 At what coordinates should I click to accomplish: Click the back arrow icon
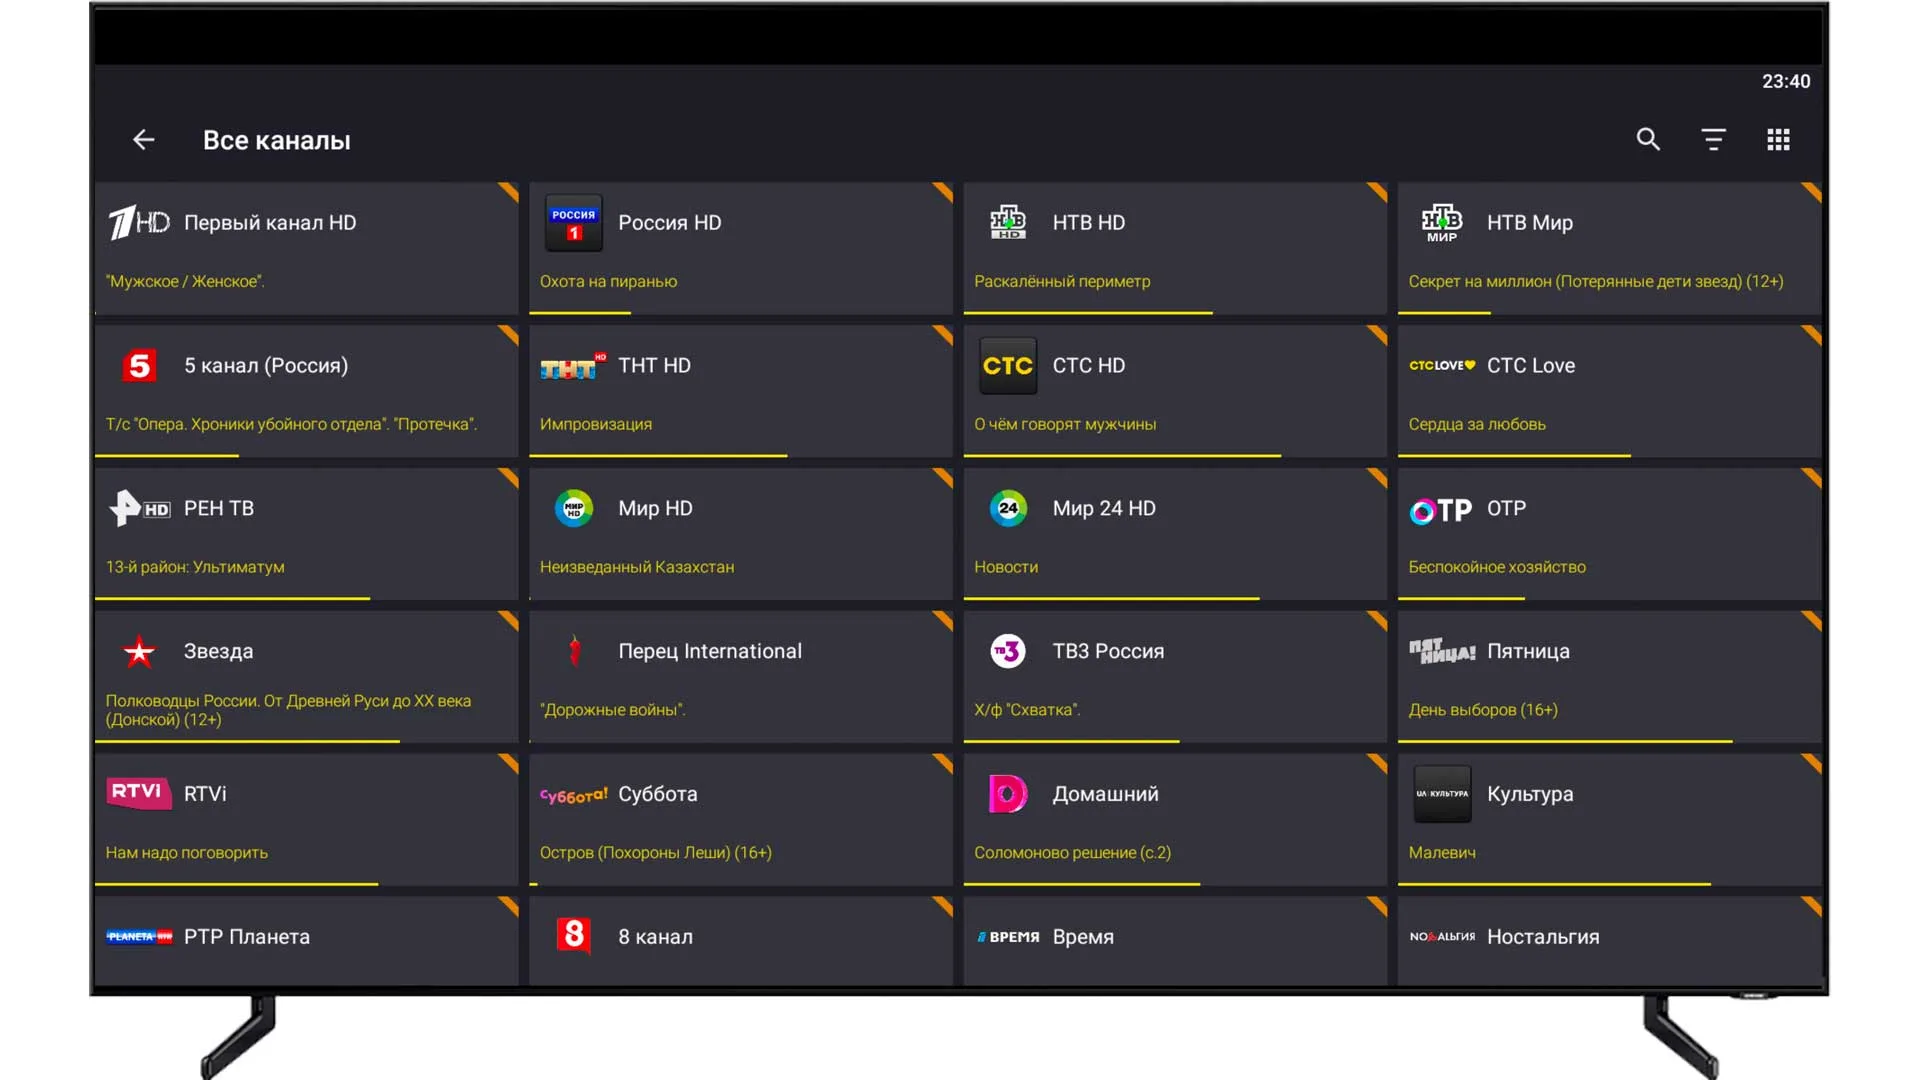coord(144,140)
